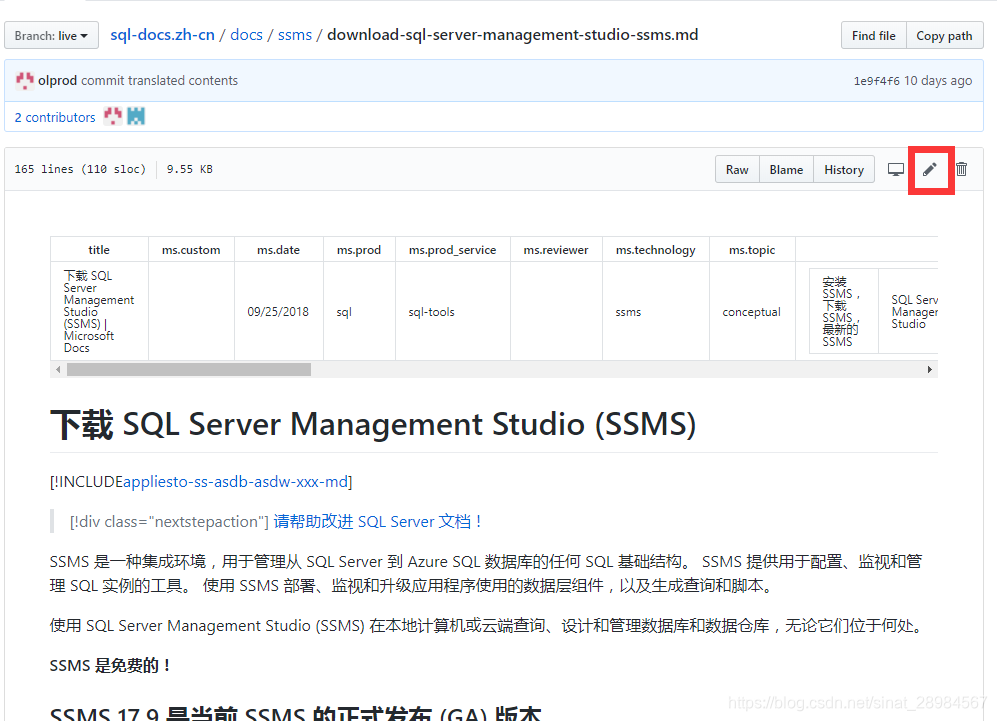Click first contributor avatar
Image resolution: width=997 pixels, height=721 pixels.
click(x=113, y=116)
